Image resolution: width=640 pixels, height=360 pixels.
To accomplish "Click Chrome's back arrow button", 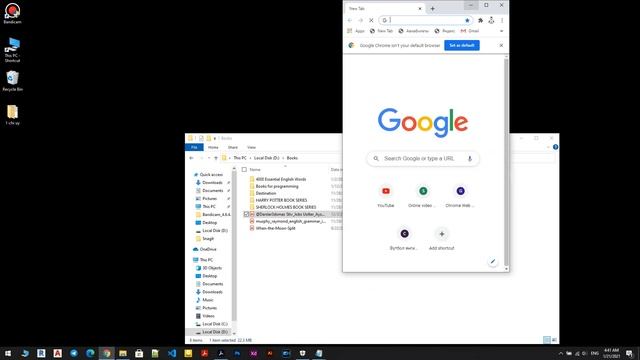I will (x=350, y=20).
